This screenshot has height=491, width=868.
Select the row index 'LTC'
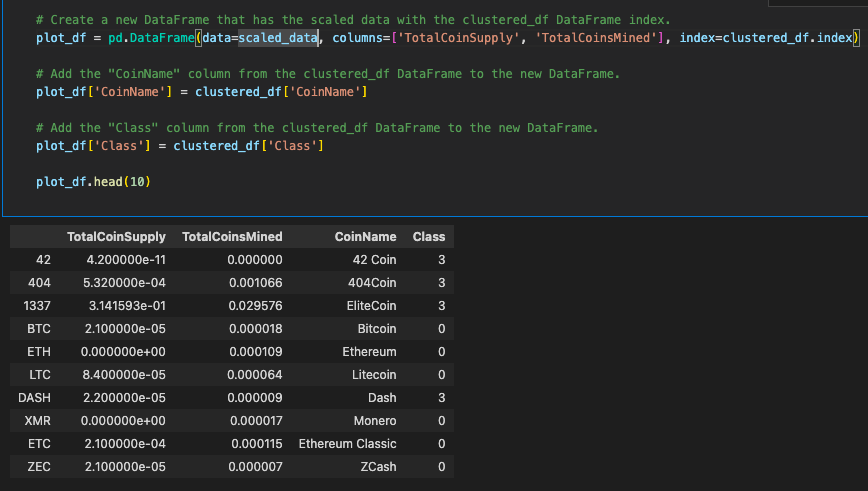point(40,375)
